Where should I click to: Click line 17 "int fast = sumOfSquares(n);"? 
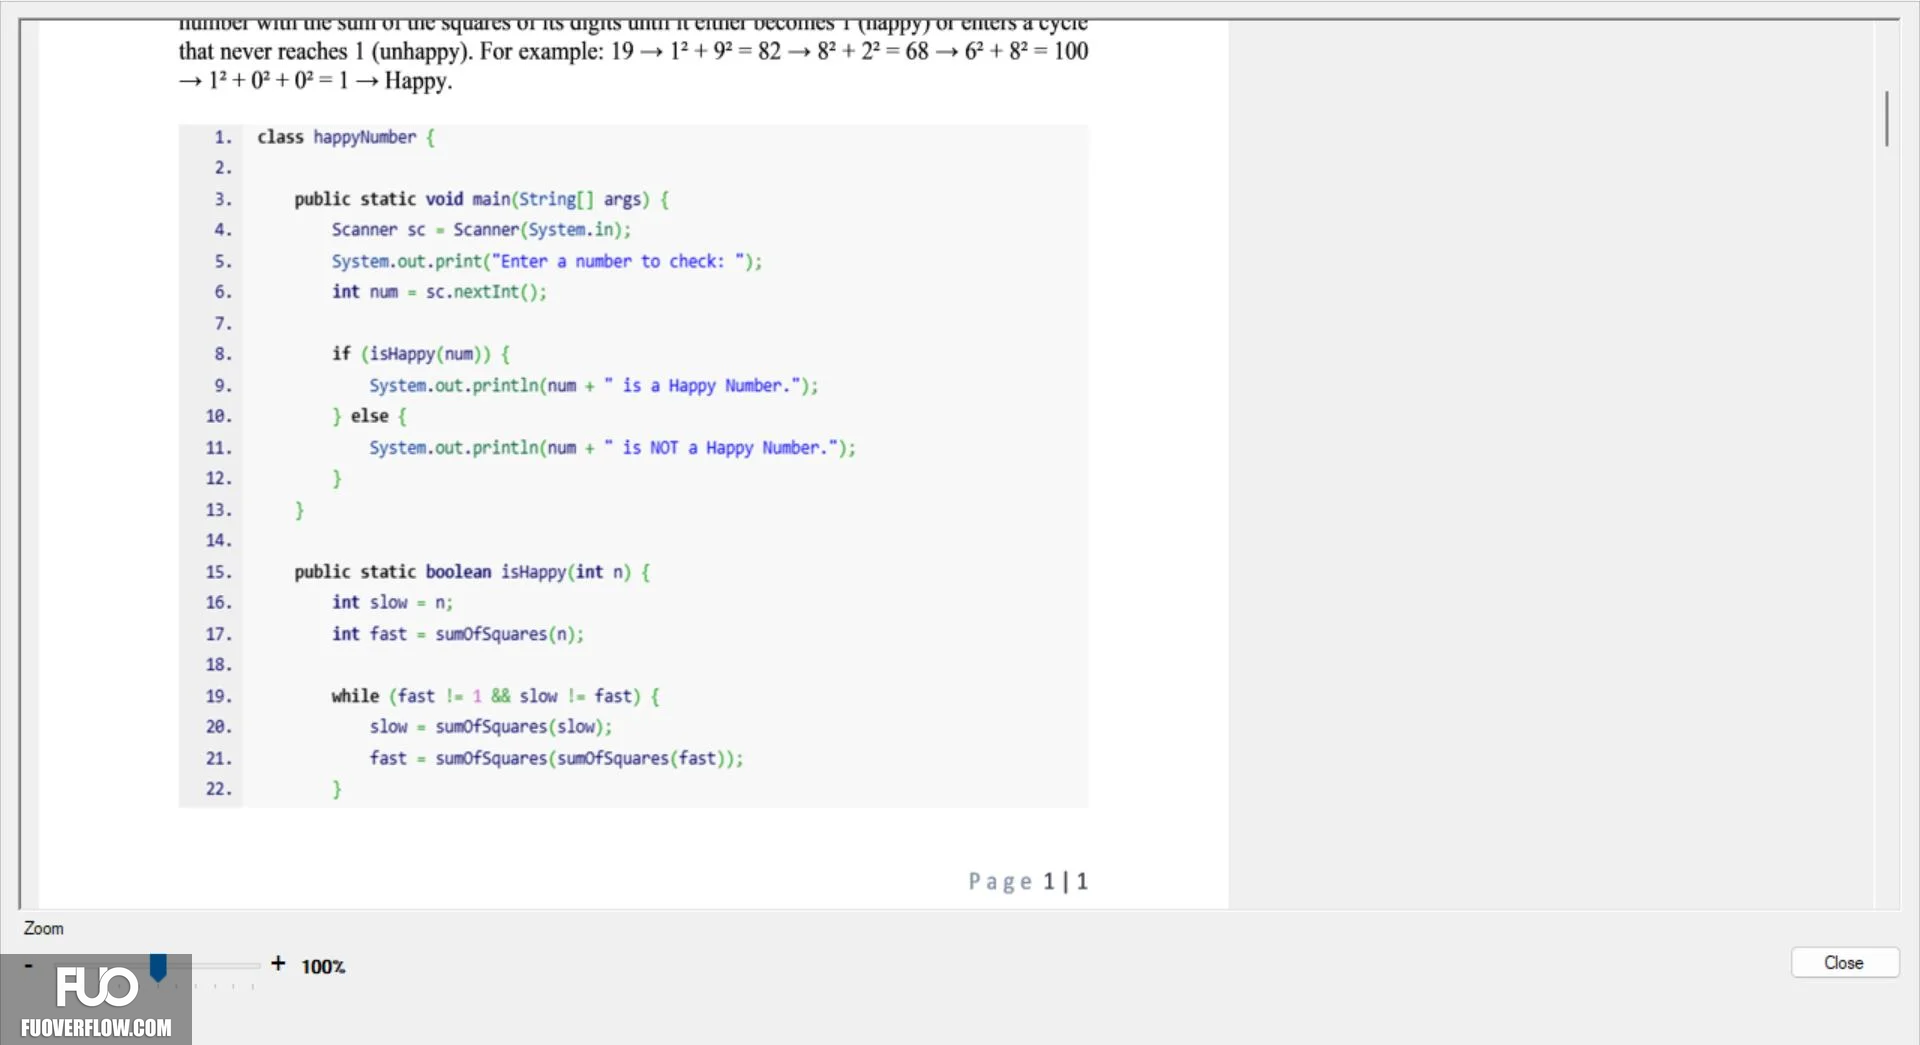tap(458, 634)
